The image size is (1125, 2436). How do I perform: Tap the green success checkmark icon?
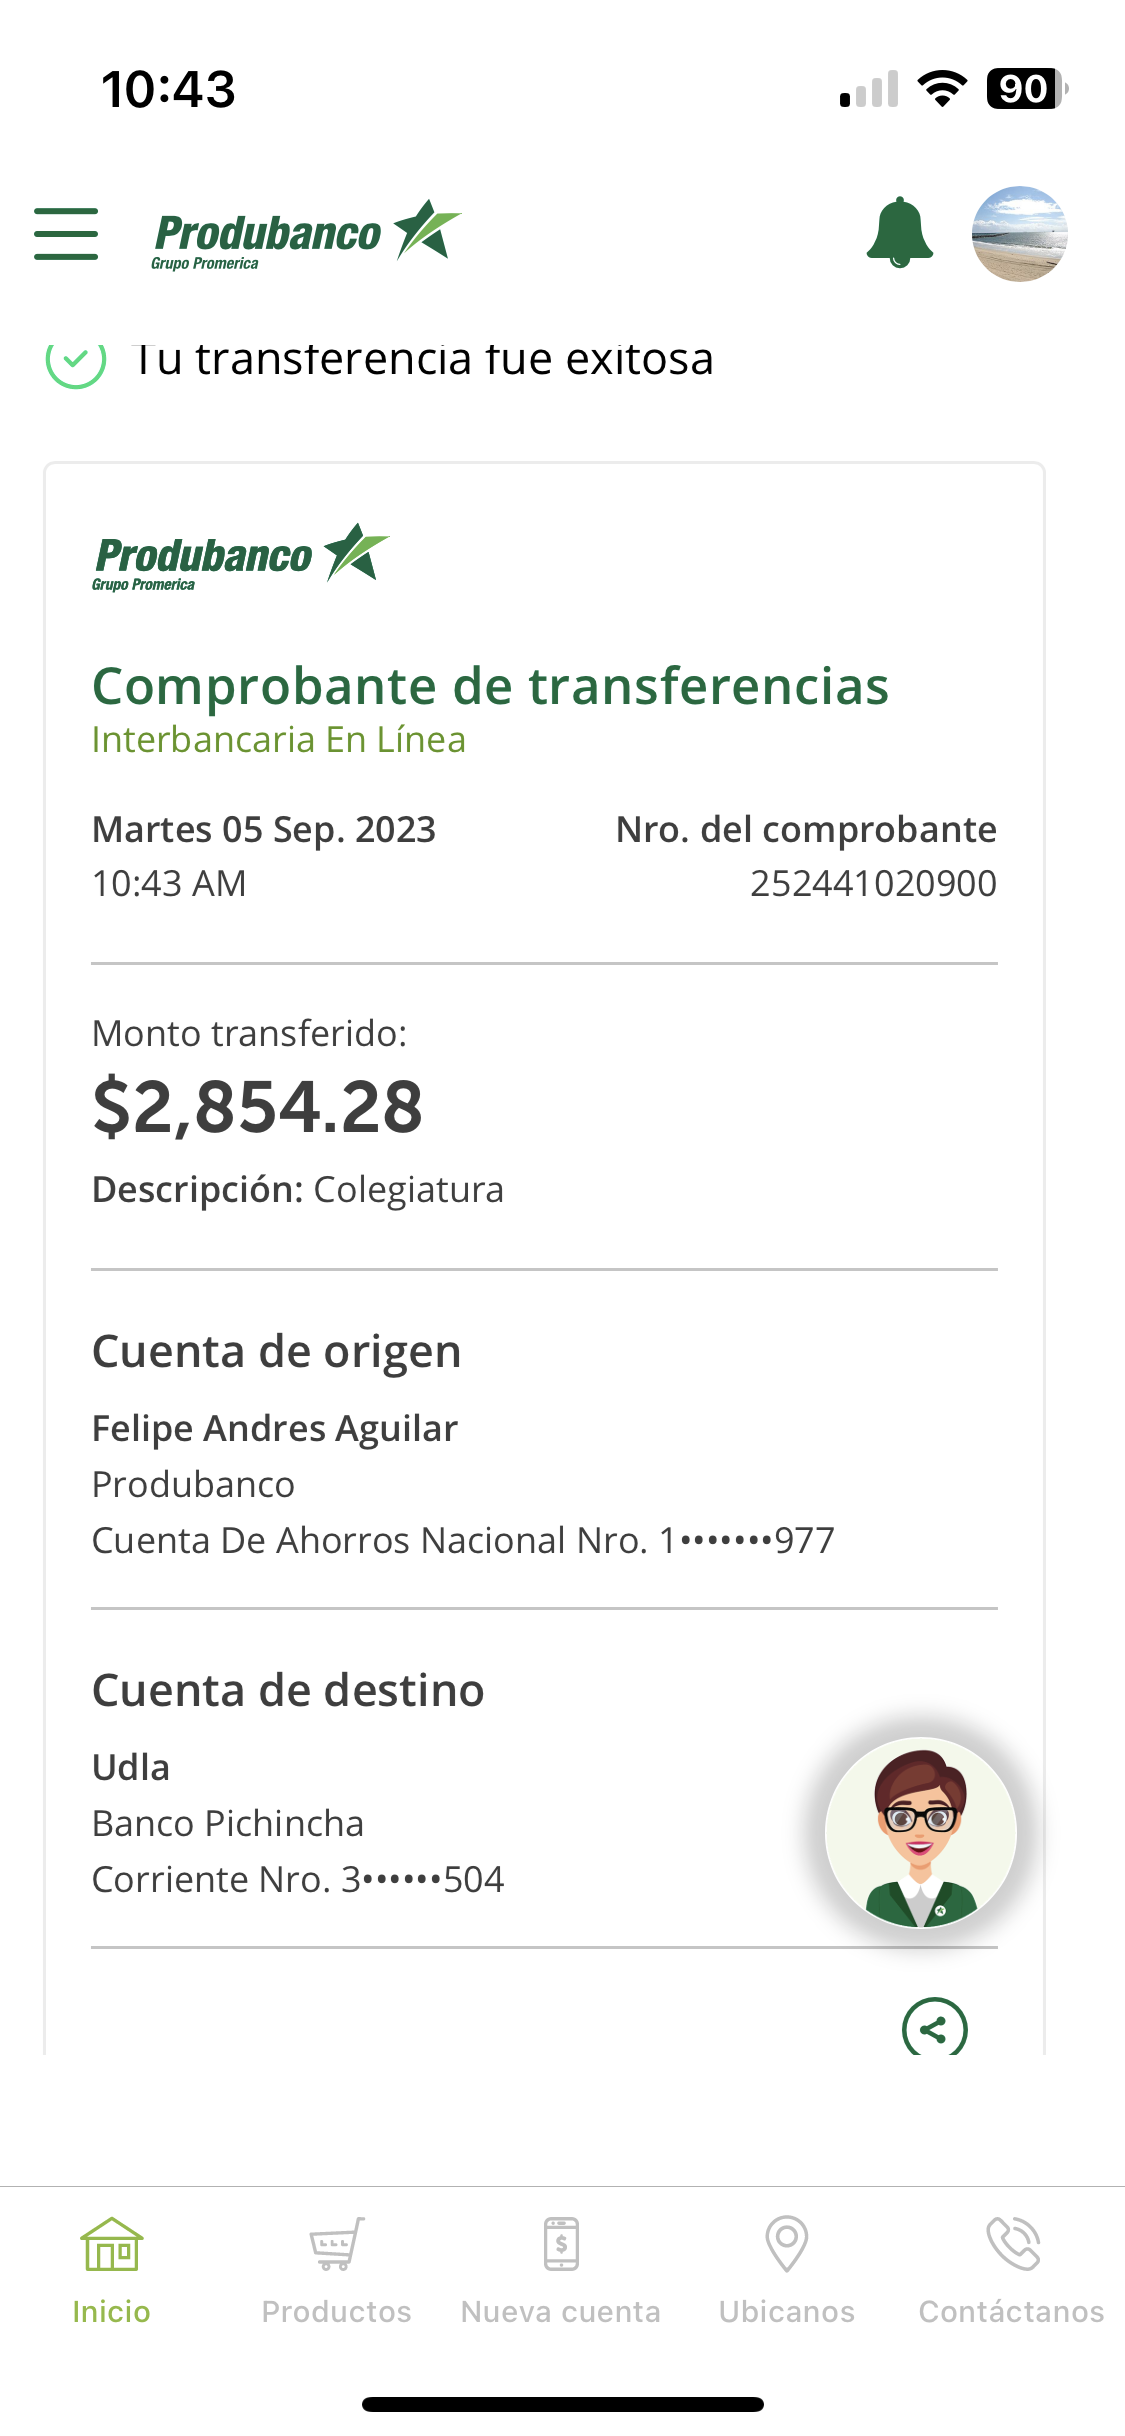[76, 360]
